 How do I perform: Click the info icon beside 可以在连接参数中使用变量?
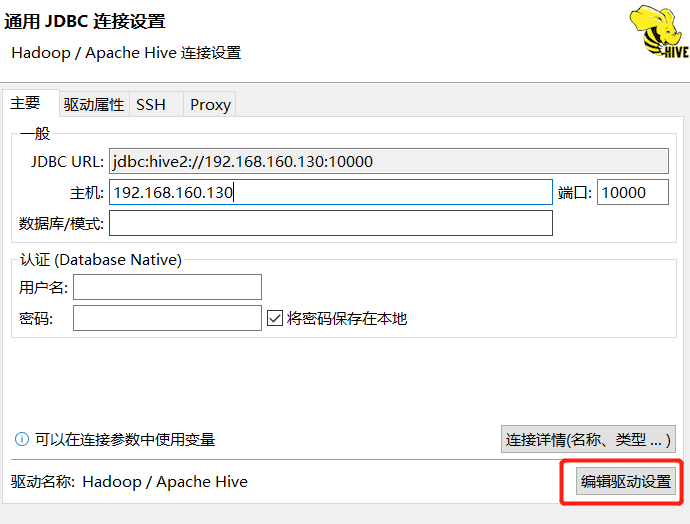pos(22,439)
